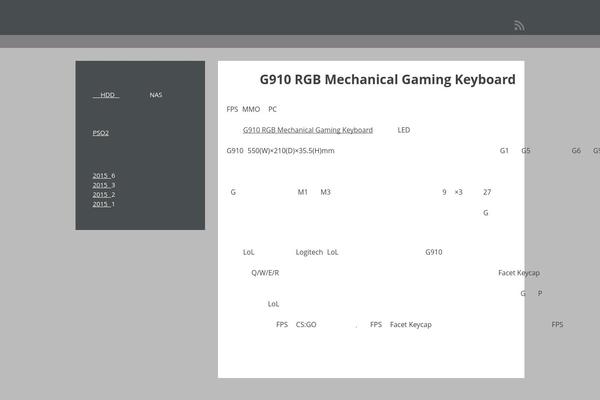Image resolution: width=600 pixels, height=400 pixels.
Task: Click the number 27 text
Action: tap(487, 192)
